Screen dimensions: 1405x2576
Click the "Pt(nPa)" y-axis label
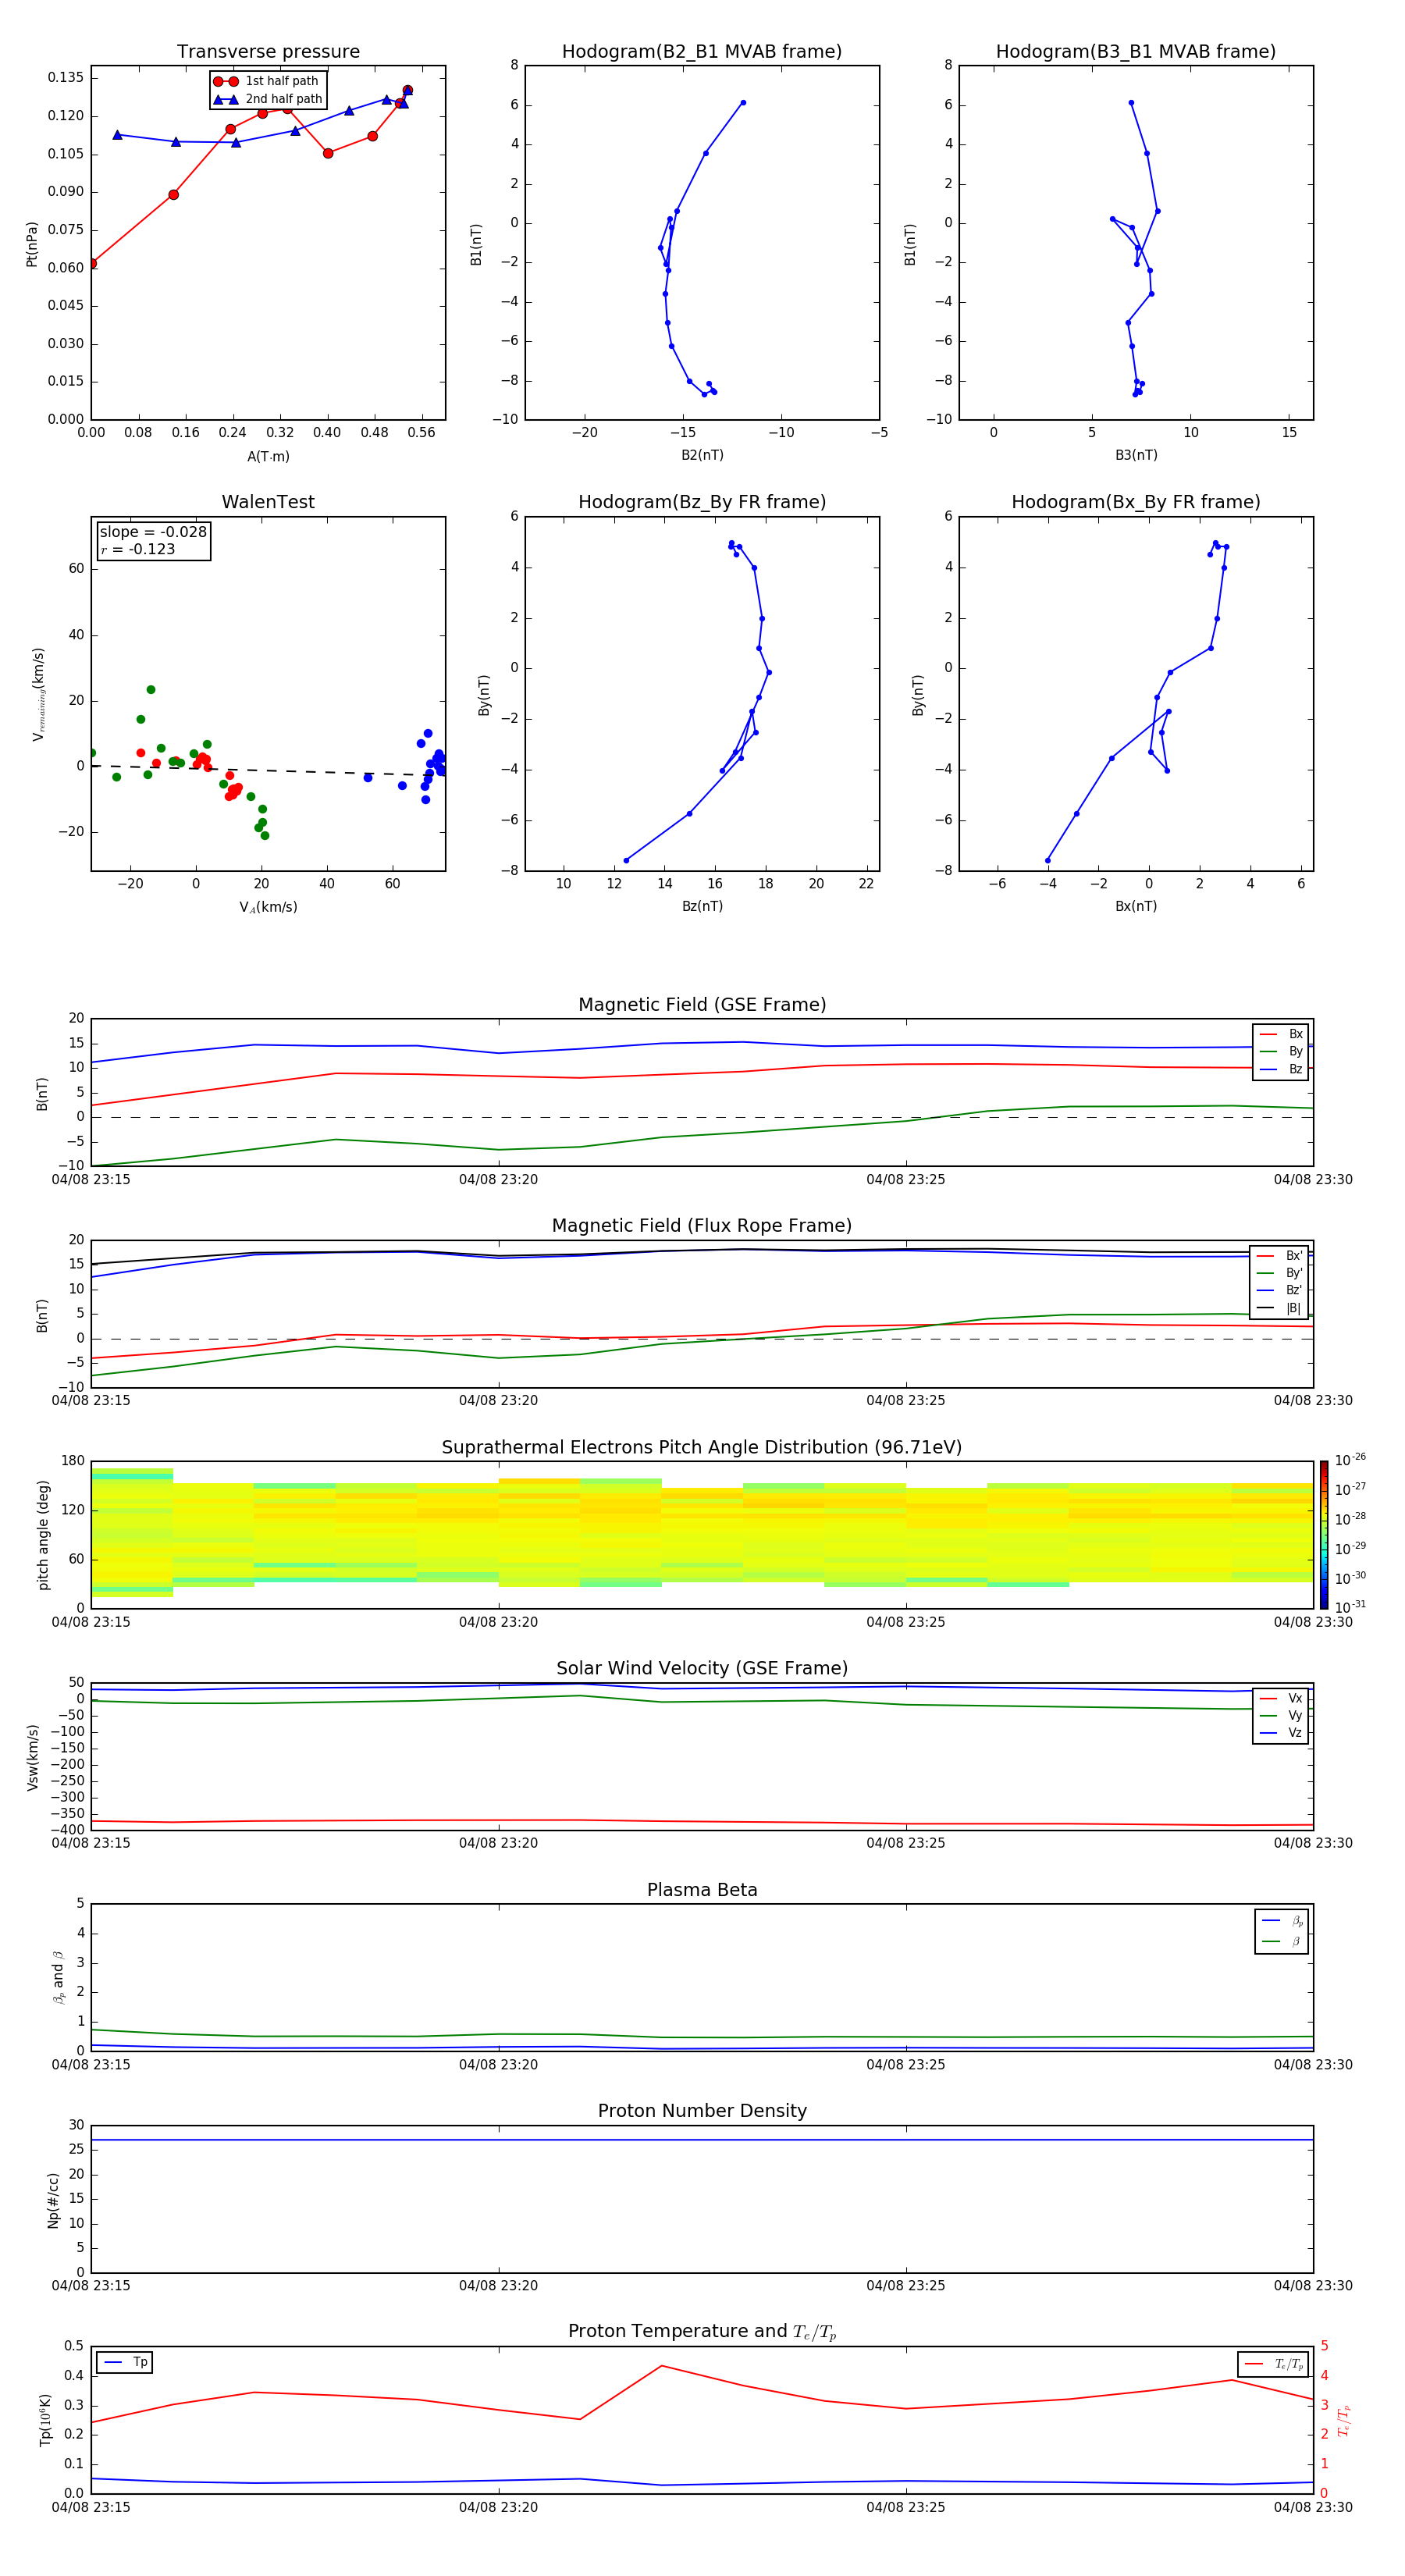(x=31, y=244)
